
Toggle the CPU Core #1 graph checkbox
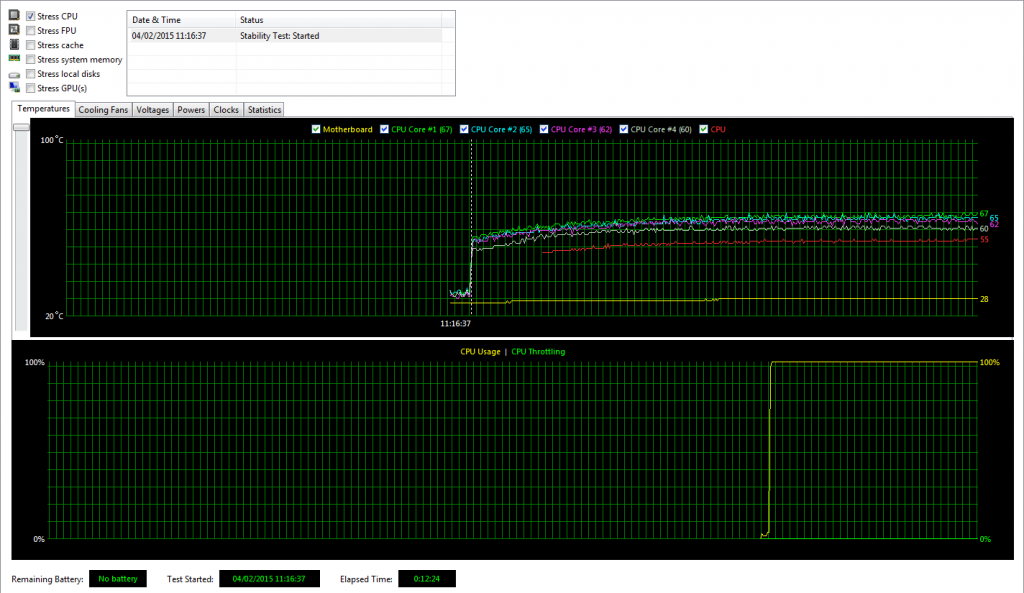(384, 129)
